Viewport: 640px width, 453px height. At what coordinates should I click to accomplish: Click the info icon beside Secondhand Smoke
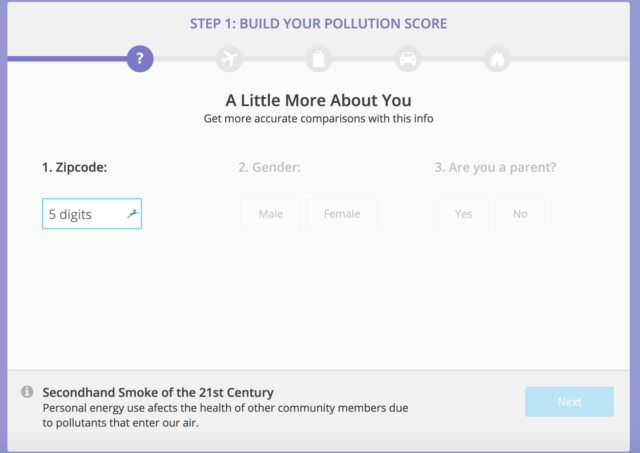27,392
